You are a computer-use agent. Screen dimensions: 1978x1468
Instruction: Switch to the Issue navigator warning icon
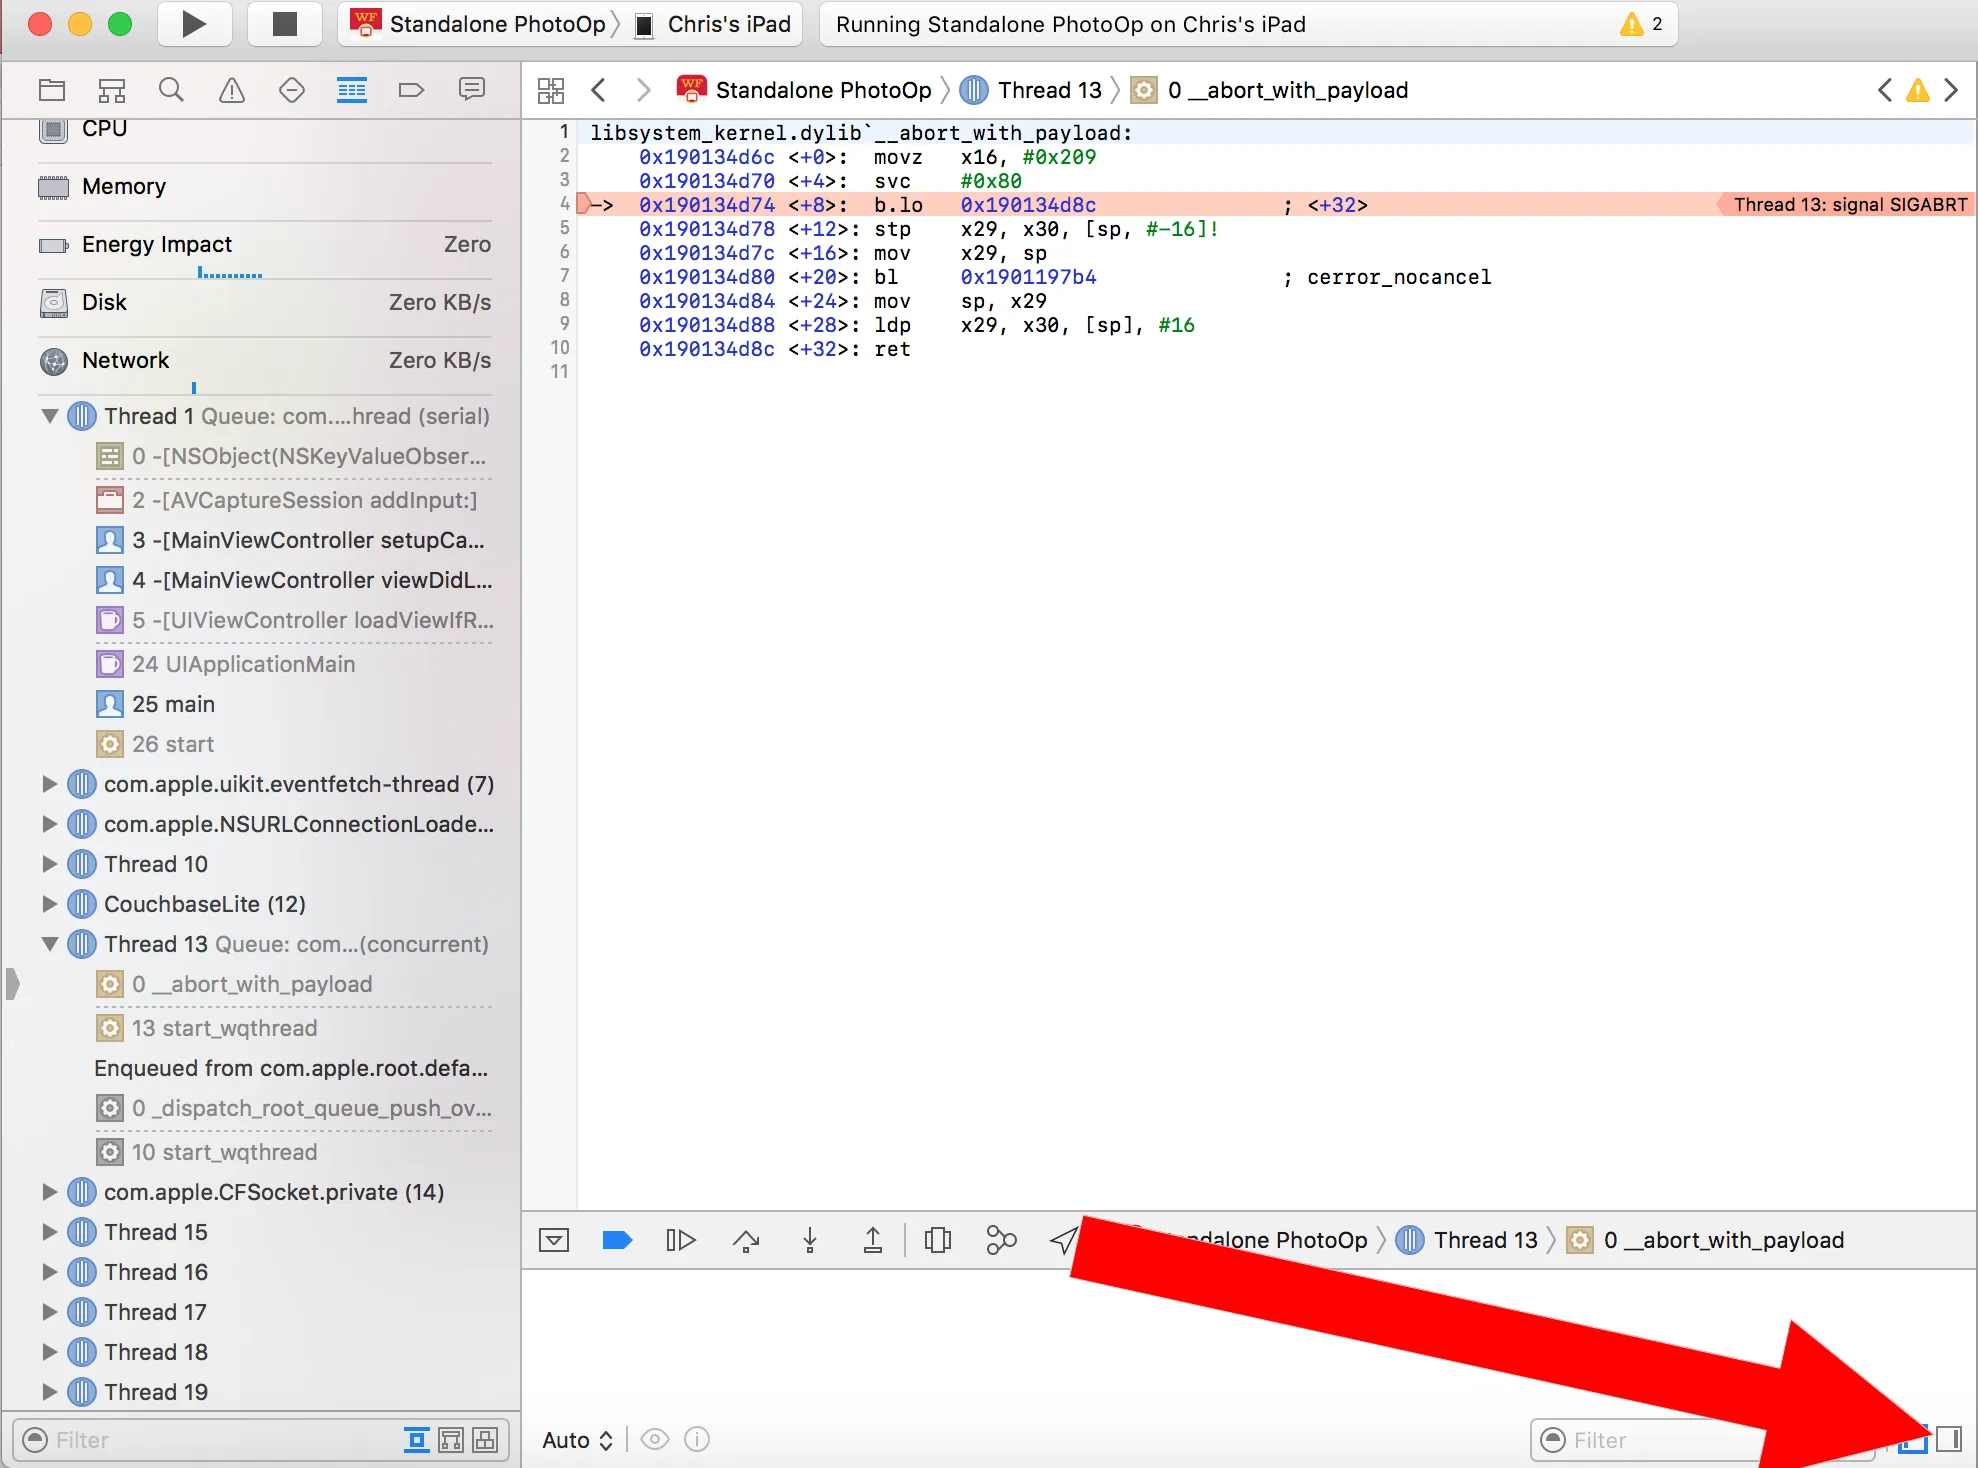coord(231,91)
